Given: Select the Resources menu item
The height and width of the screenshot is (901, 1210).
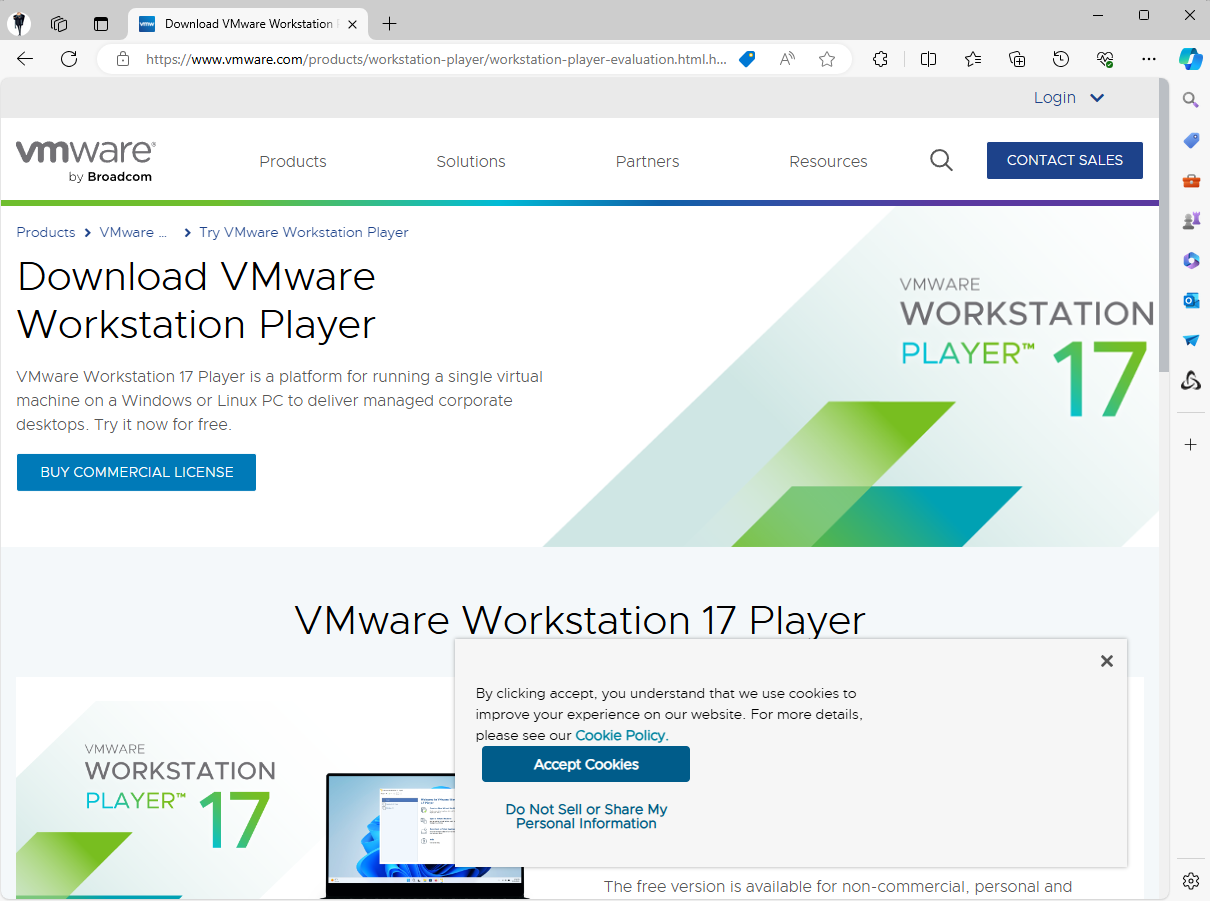Looking at the screenshot, I should point(828,161).
